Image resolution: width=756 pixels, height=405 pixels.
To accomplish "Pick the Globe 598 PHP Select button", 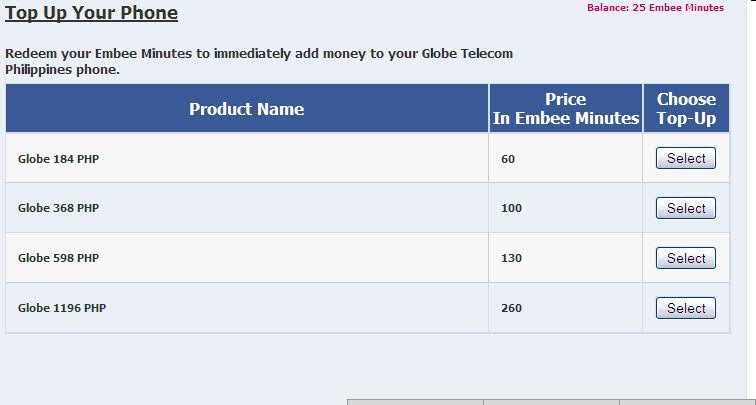I will coord(686,258).
